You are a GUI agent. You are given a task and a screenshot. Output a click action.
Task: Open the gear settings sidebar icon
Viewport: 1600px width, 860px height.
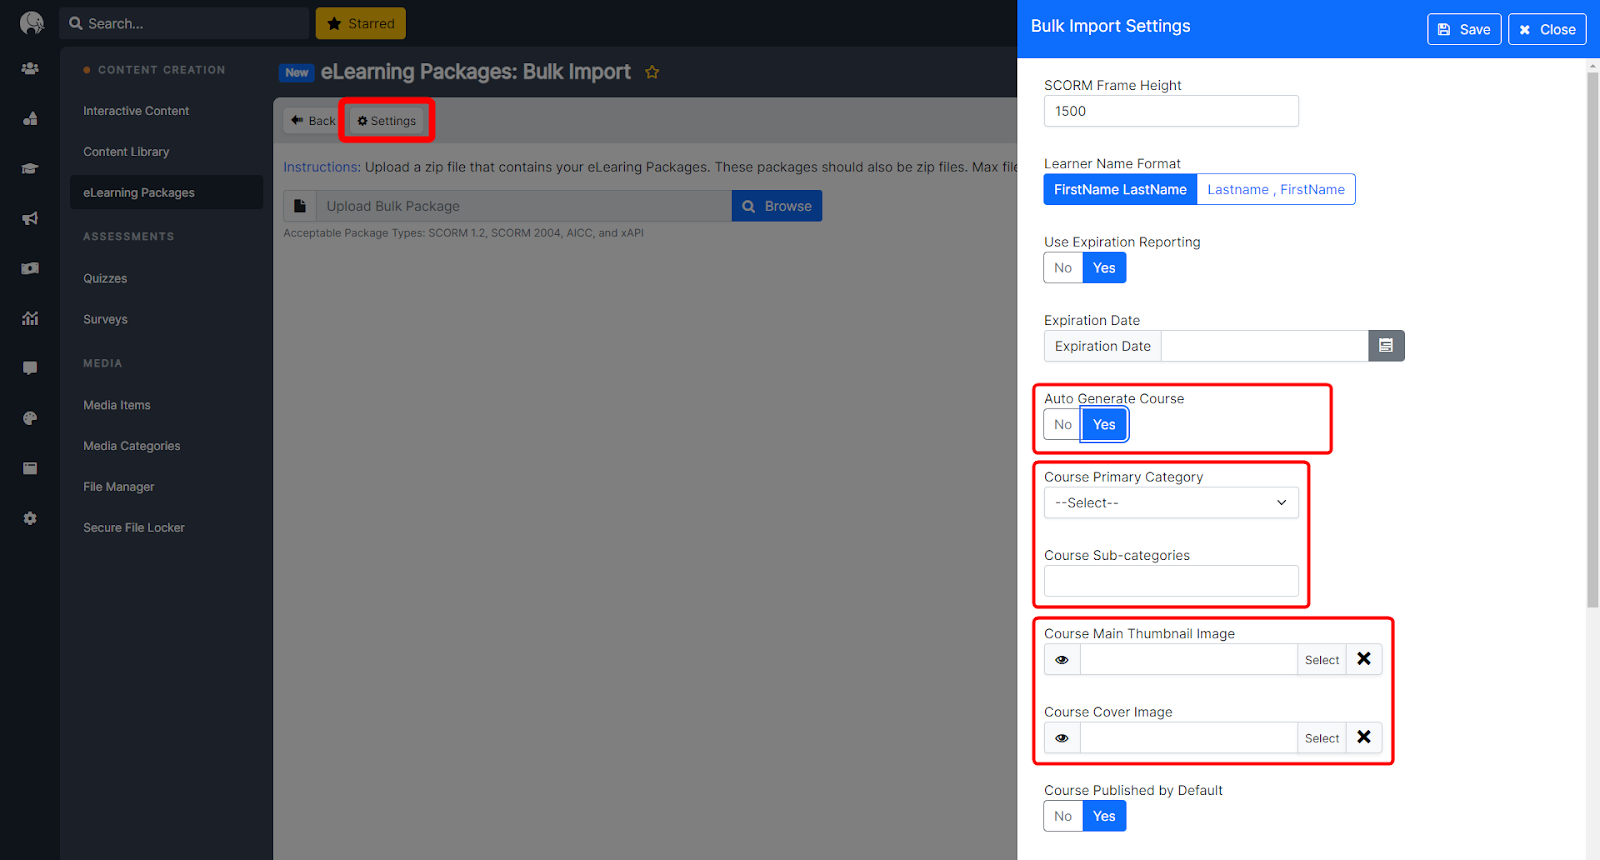[30, 518]
